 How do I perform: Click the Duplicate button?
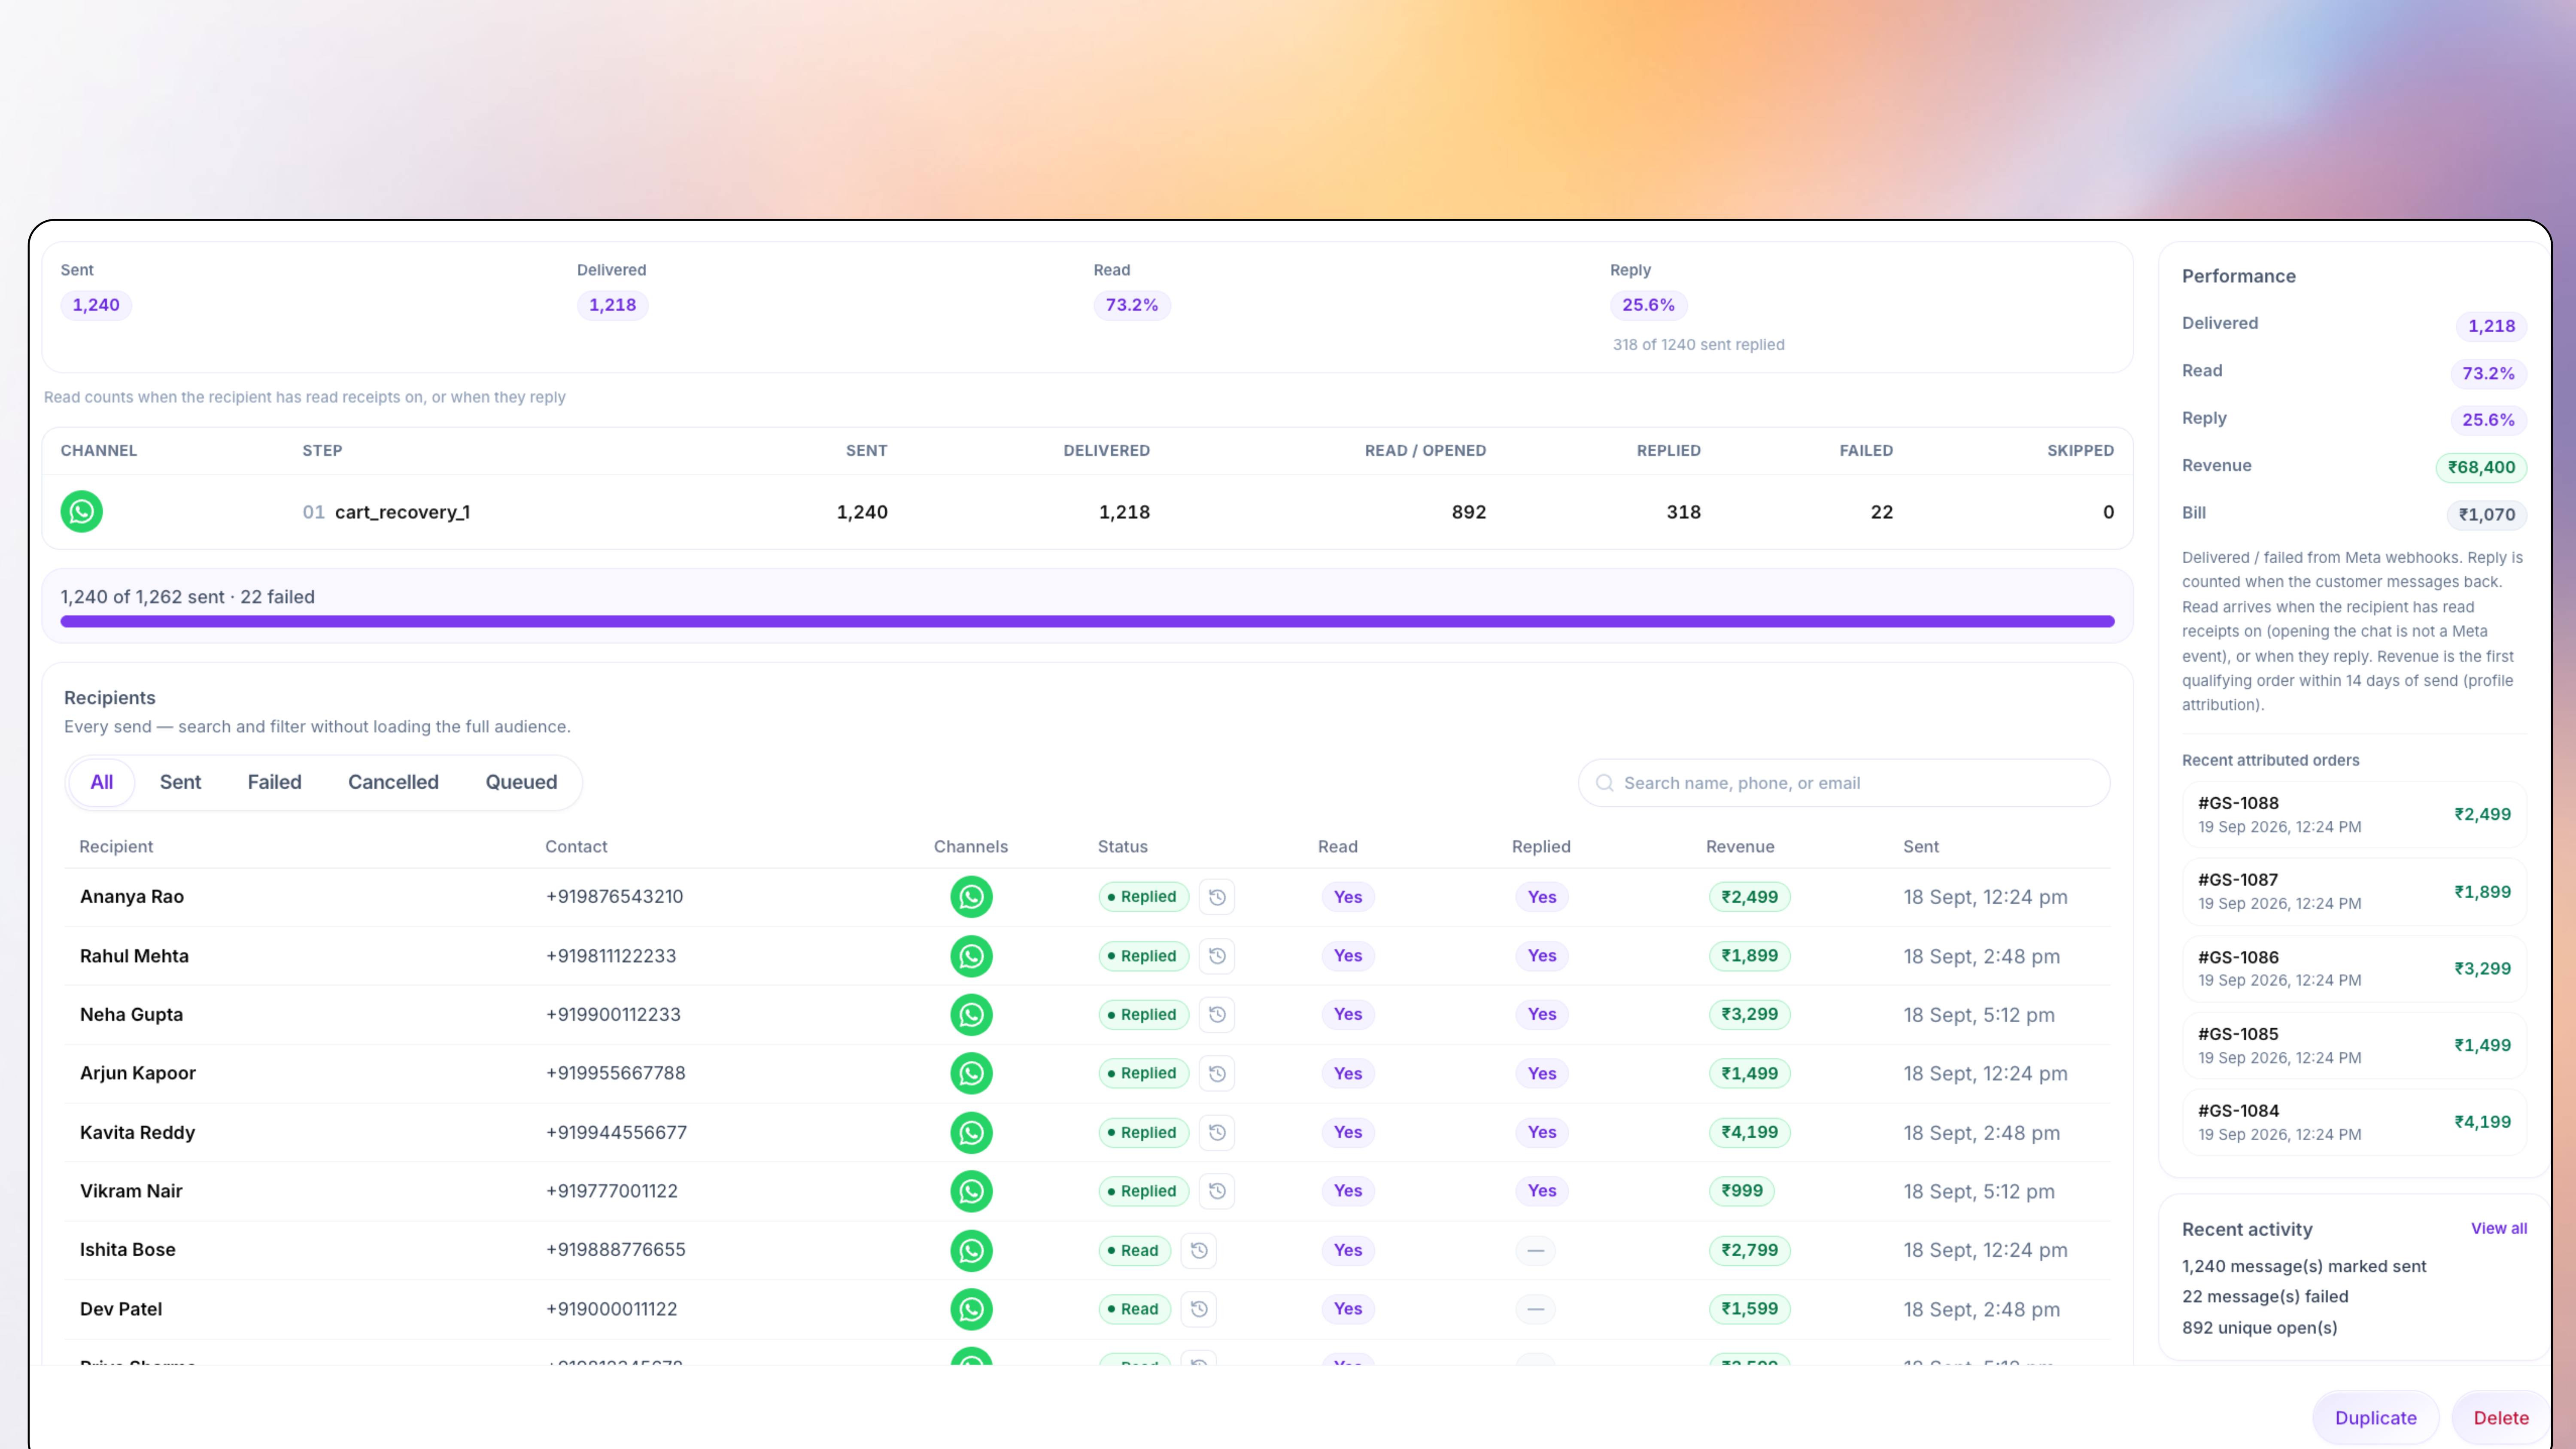tap(2375, 1418)
